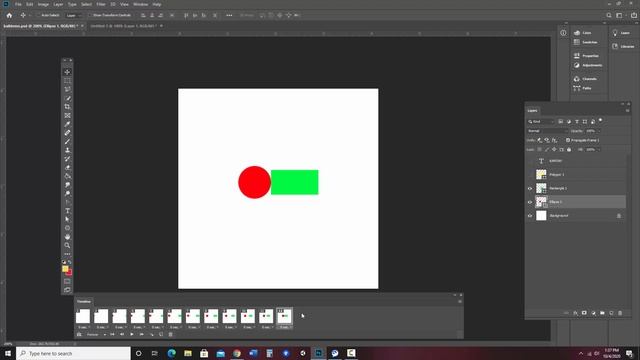Select the Eraser tool

pyautogui.click(x=67, y=167)
